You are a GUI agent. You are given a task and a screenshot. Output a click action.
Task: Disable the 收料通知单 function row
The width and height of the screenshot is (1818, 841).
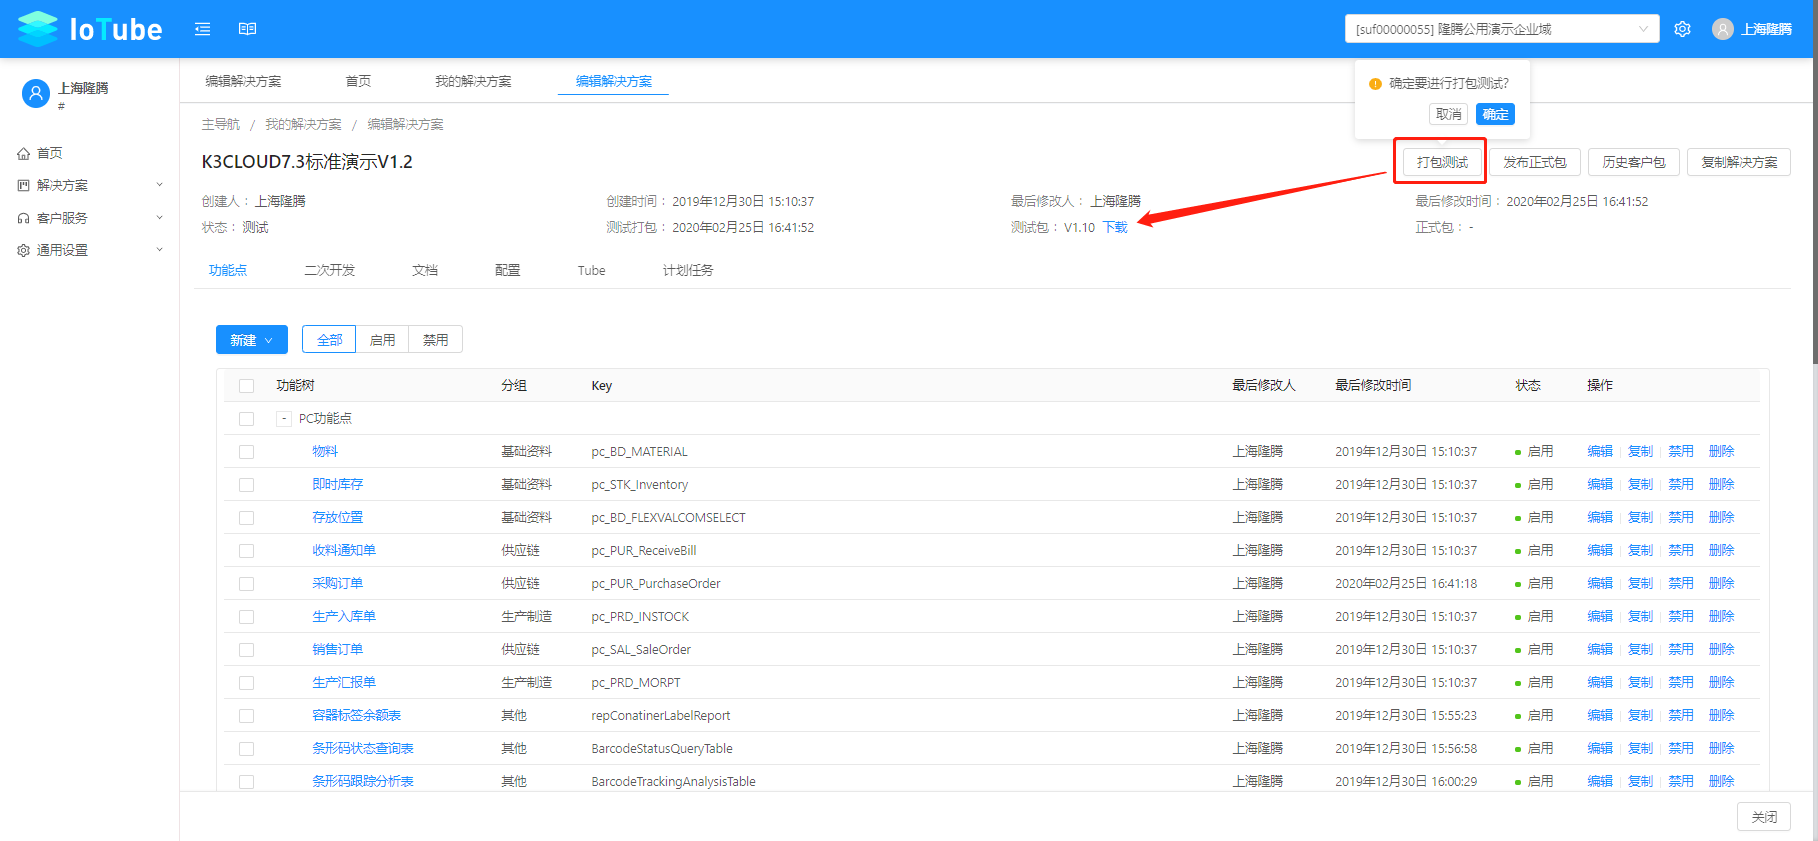coord(1681,551)
